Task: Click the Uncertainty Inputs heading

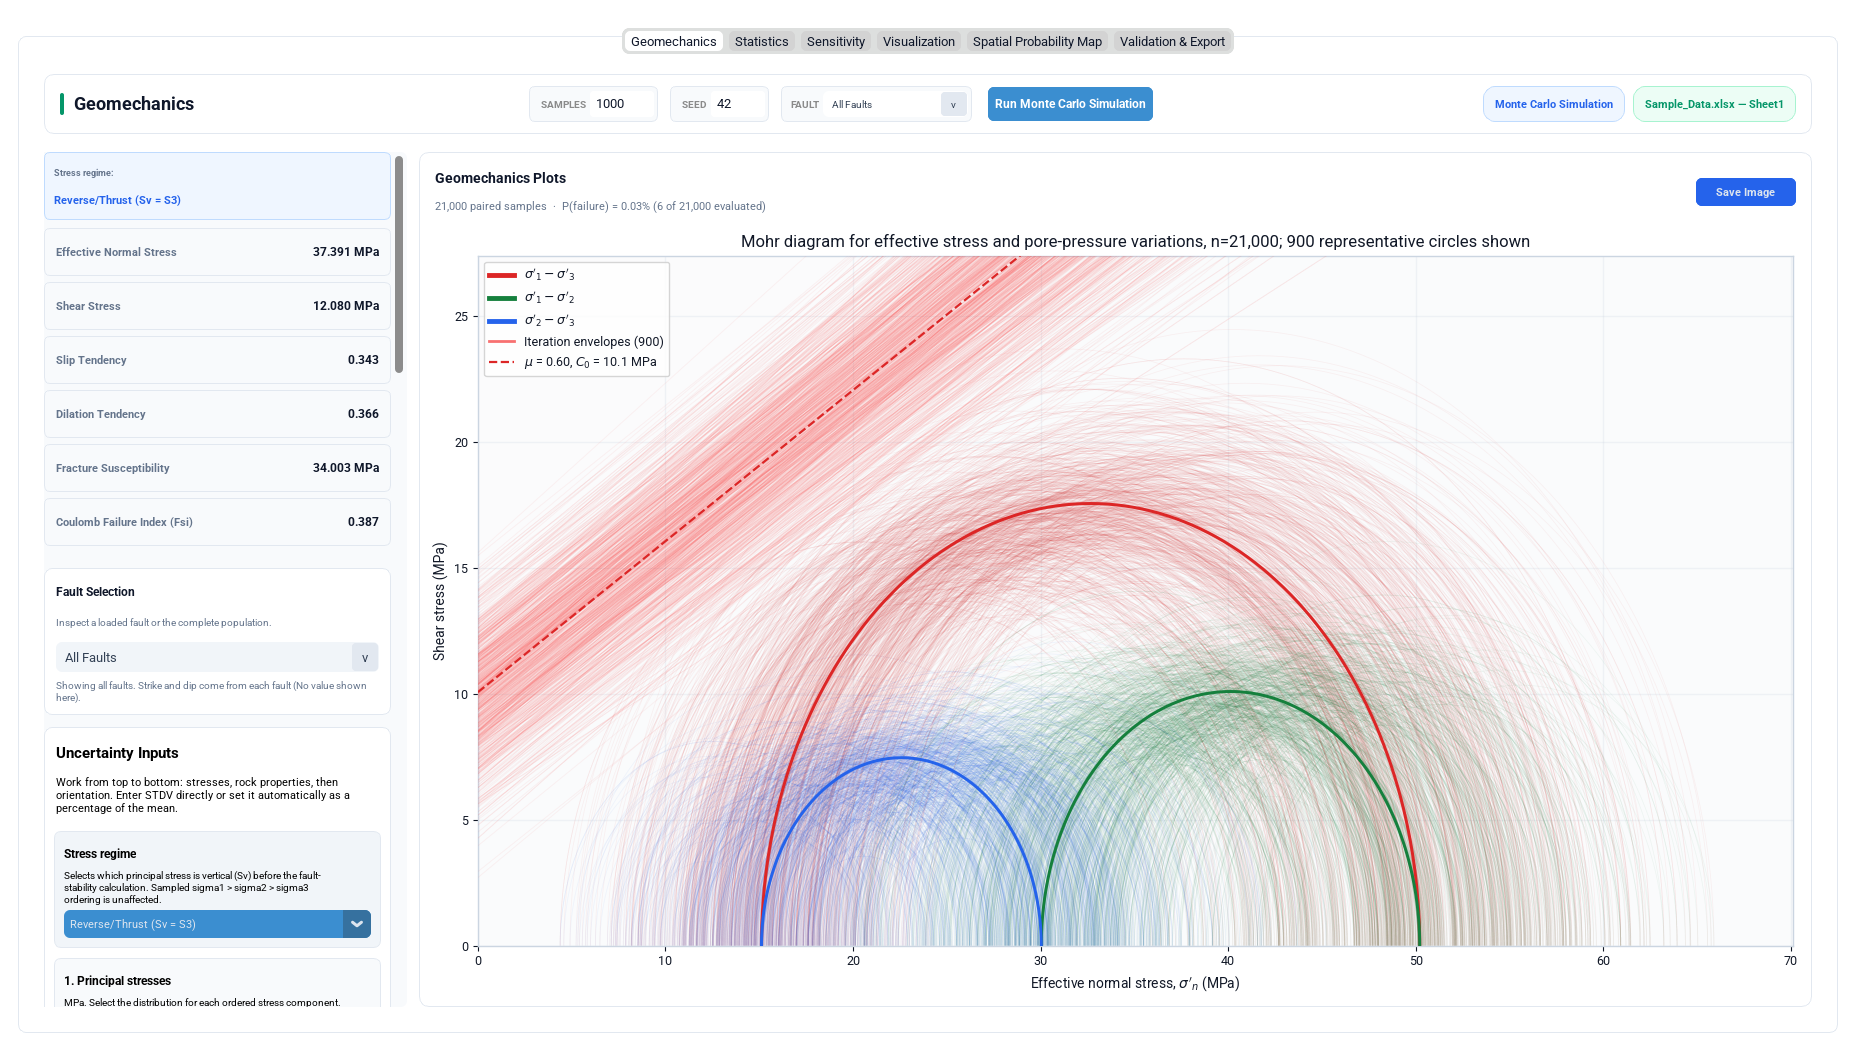Action: pyautogui.click(x=117, y=753)
